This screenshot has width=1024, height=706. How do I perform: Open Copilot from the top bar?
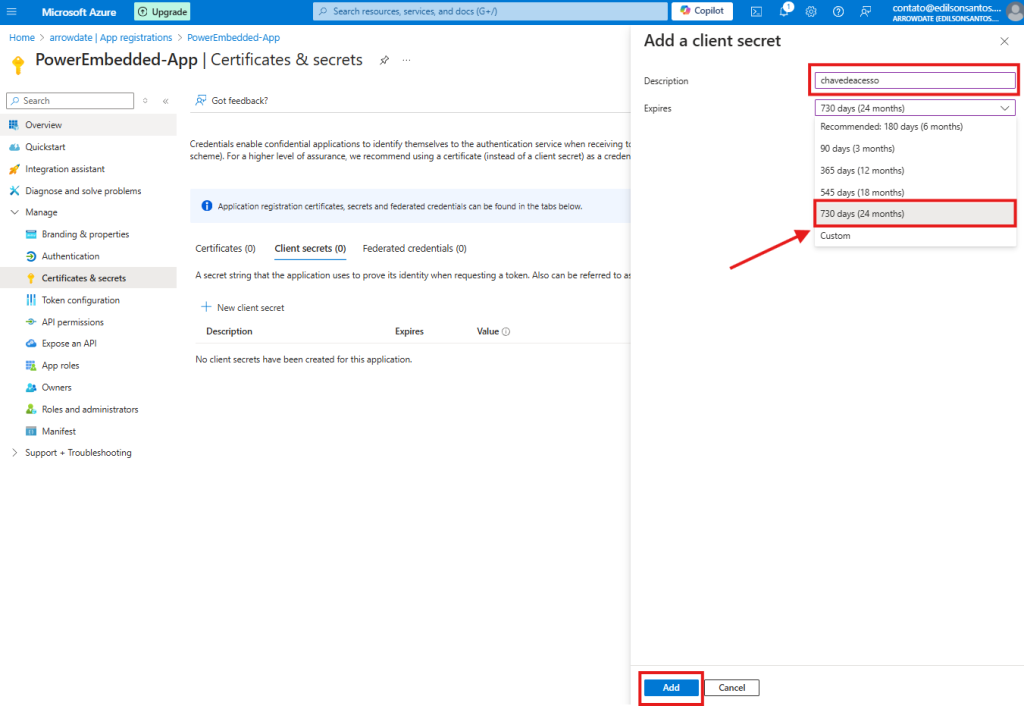click(702, 11)
